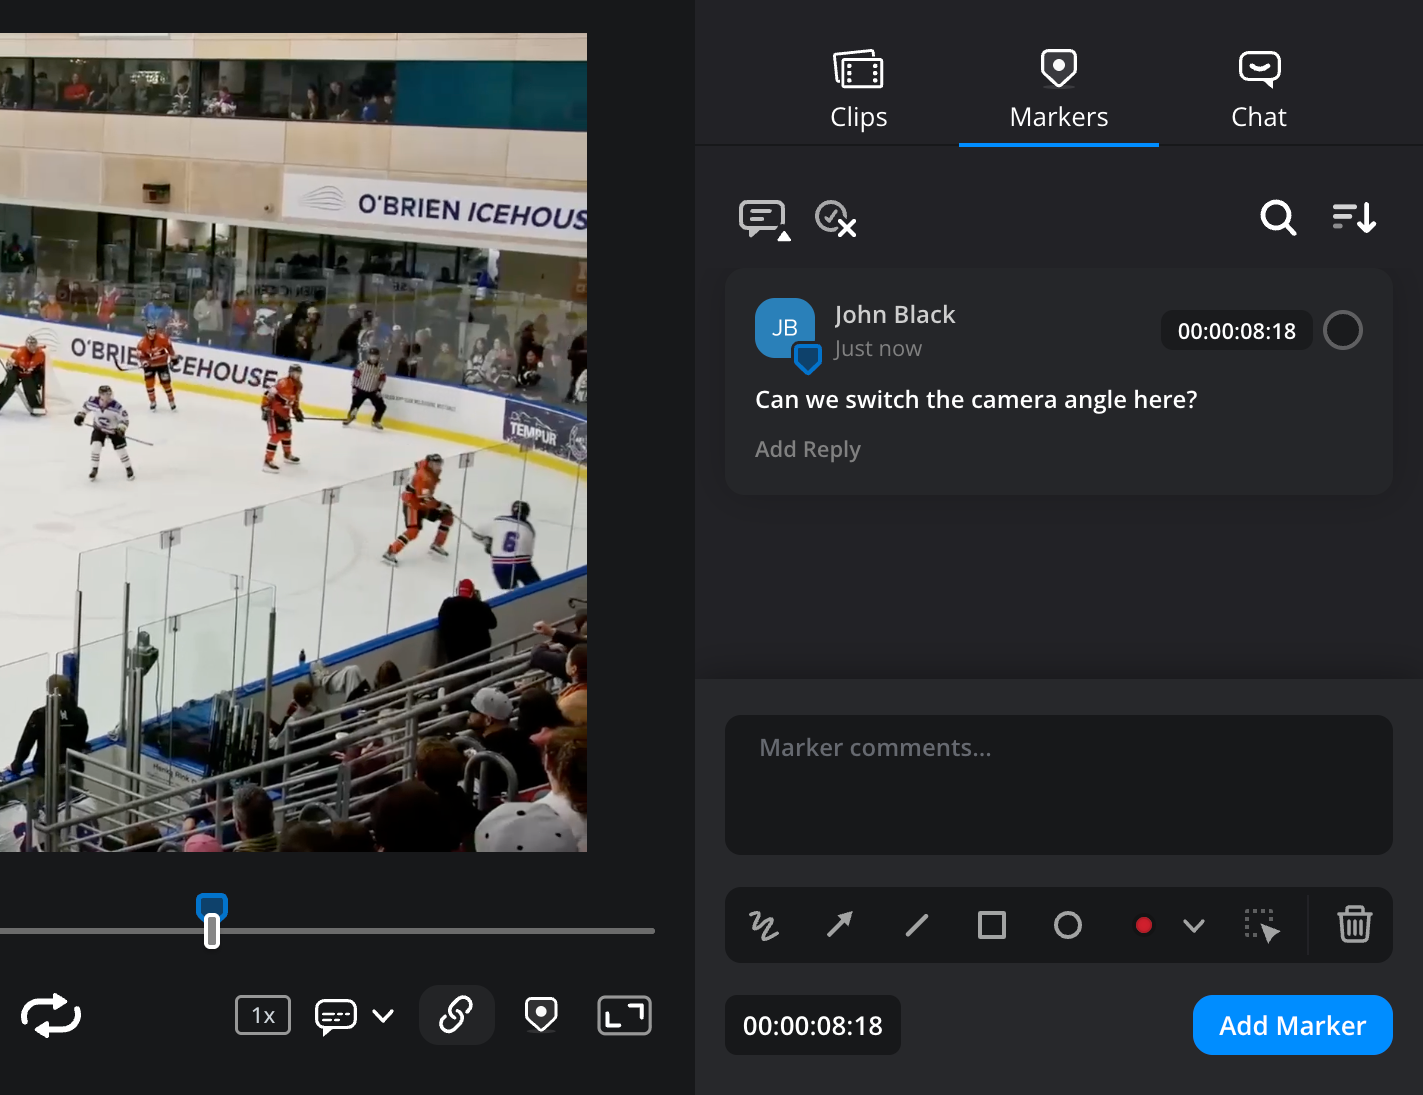
Task: Mark John Black's marker as complete
Action: [1342, 330]
